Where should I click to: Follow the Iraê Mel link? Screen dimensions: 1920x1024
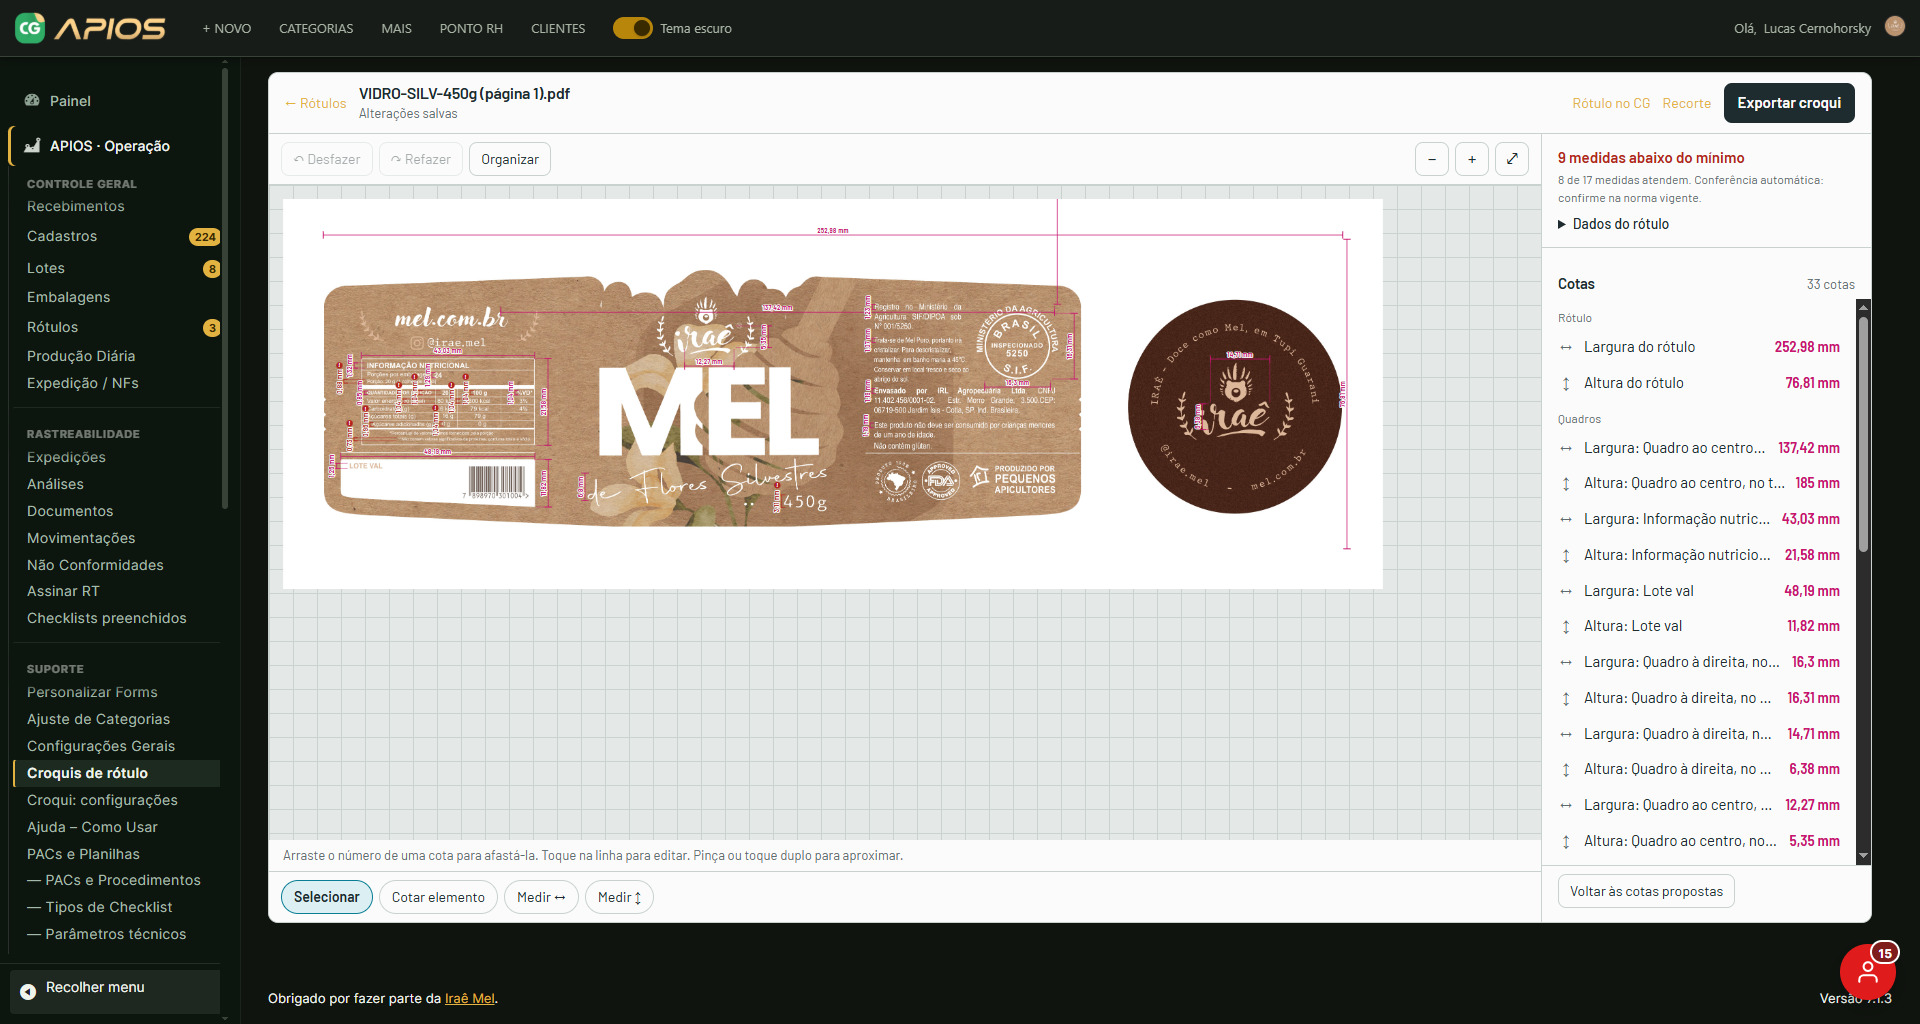point(469,998)
